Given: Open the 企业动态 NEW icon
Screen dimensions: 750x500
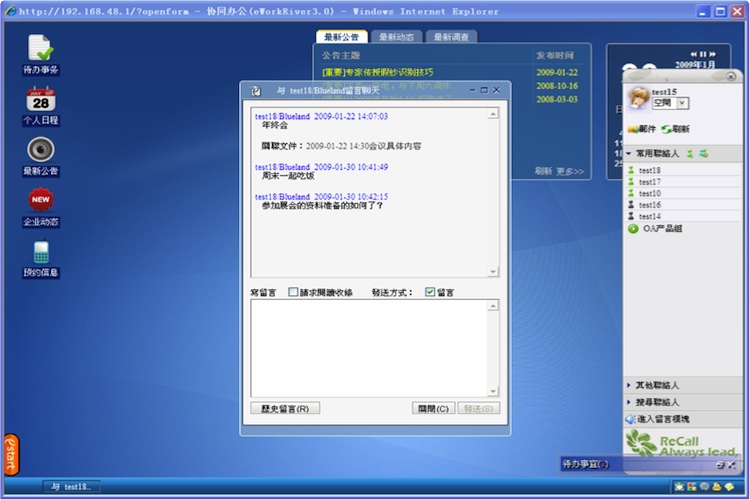Looking at the screenshot, I should (x=40, y=200).
